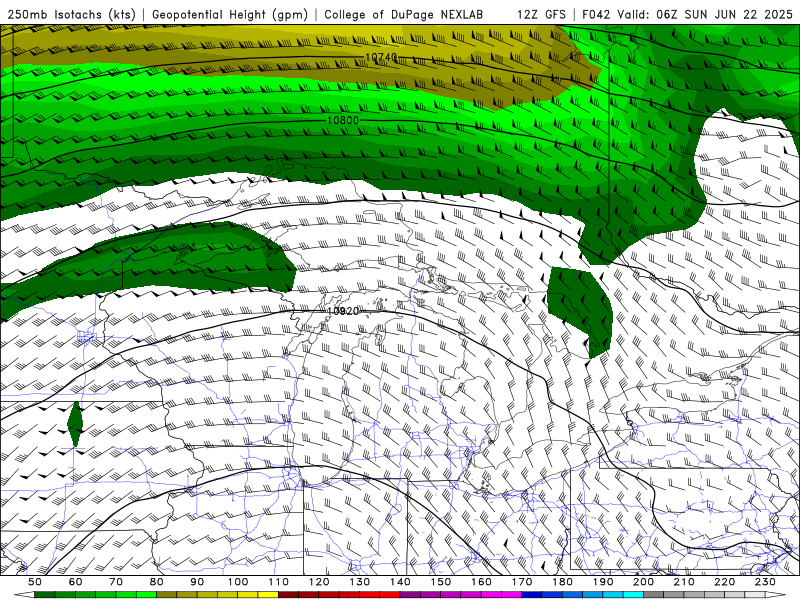Click the 110 value on the legend scale
This screenshot has height=600, width=800.
point(279,582)
